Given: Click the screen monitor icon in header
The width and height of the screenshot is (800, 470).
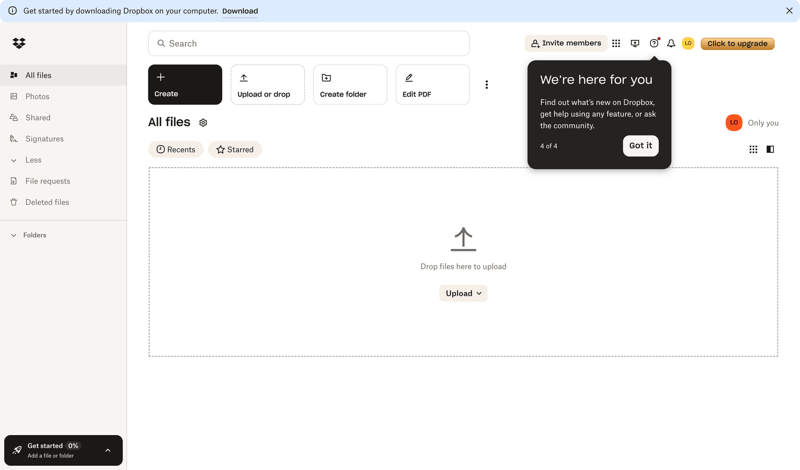Looking at the screenshot, I should 635,43.
